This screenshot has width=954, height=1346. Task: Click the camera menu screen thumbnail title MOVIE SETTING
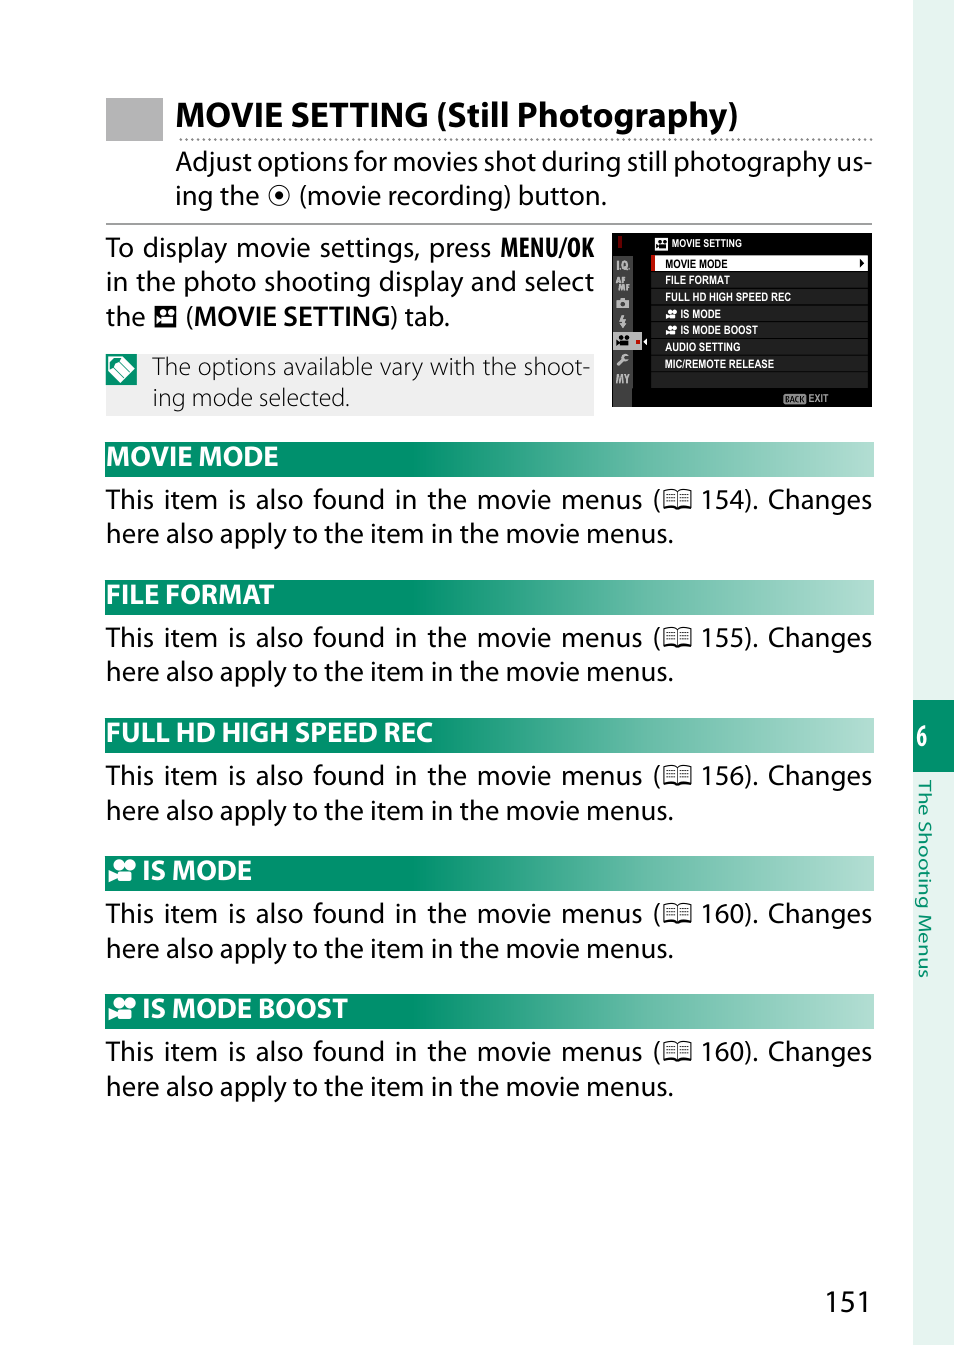click(x=706, y=244)
